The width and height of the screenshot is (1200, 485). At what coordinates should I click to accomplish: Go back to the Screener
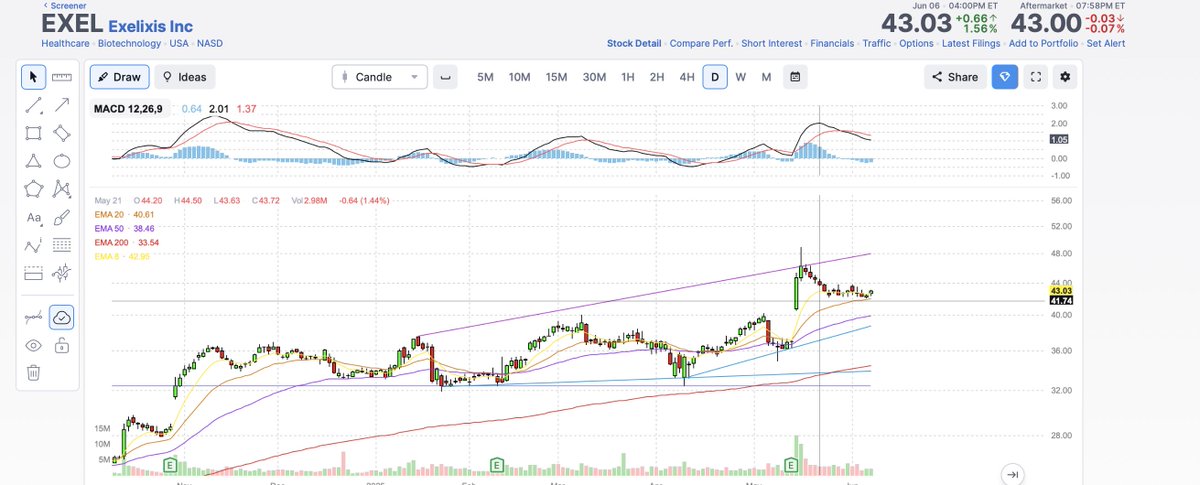(x=64, y=5)
